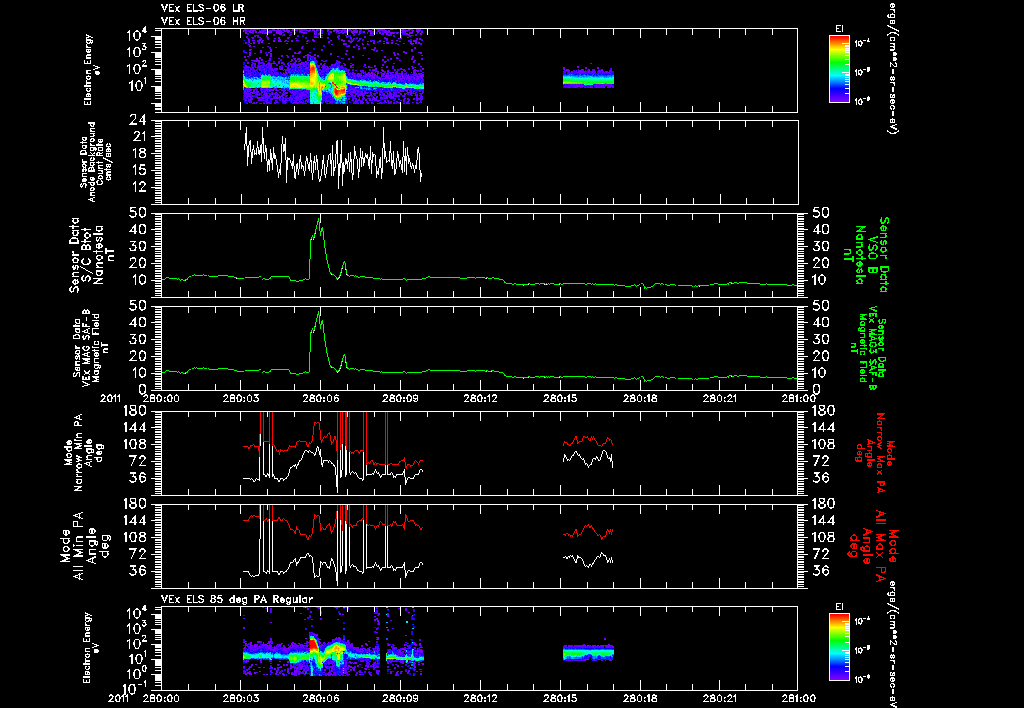
Task: Click the white 'VEx MAG SAF-B Magnetic Field' left label
Action: (x=91, y=347)
